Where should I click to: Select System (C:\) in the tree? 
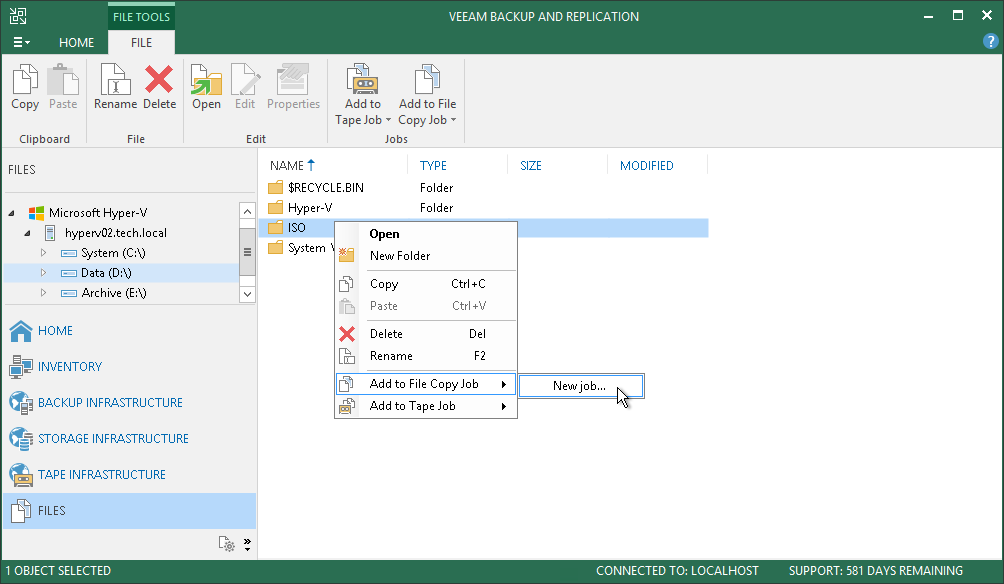pos(113,253)
